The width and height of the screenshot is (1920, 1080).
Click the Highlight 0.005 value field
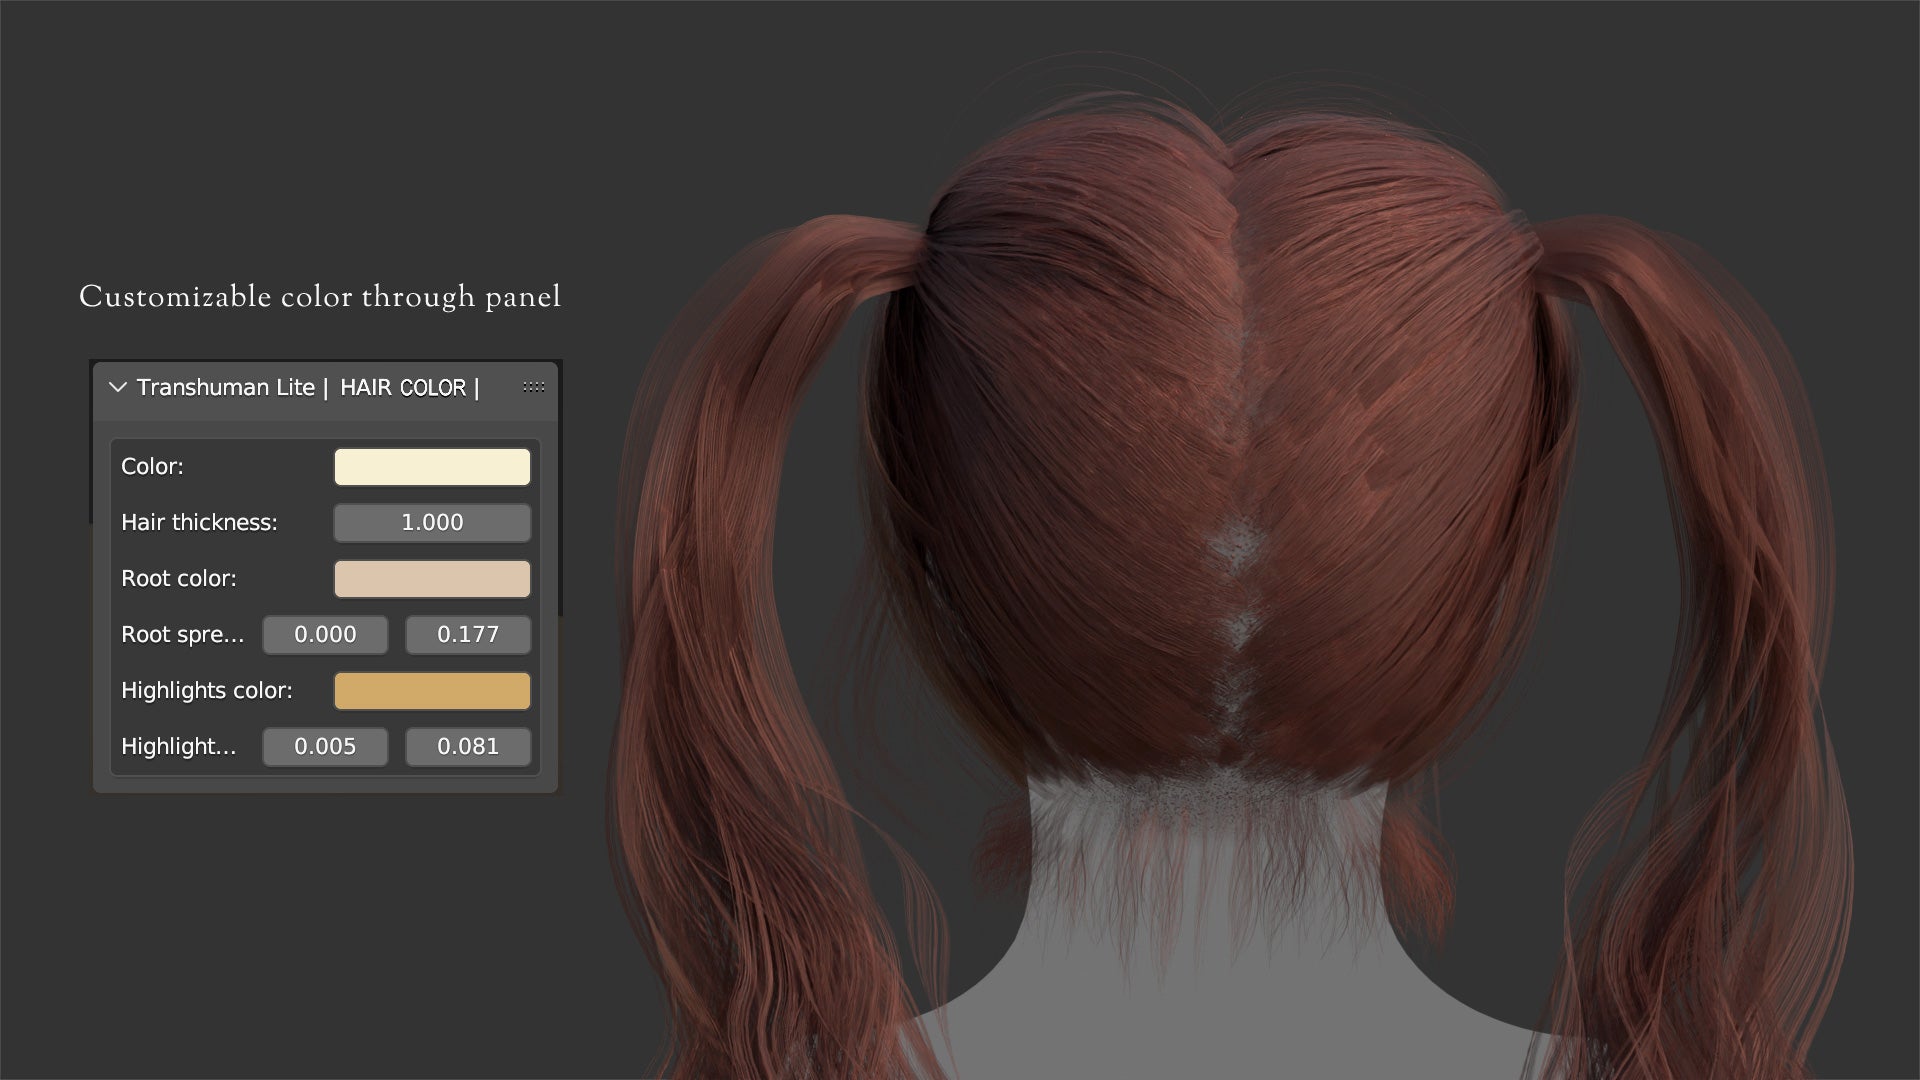[x=325, y=747]
